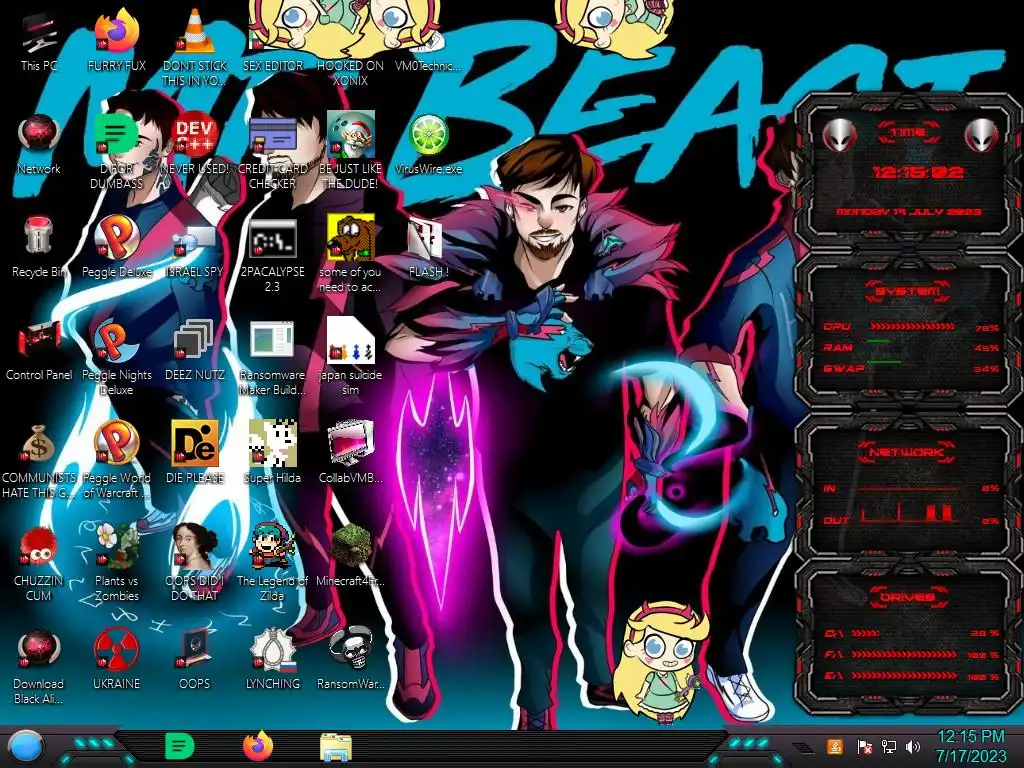Click the right alien head in TIME widget
The image size is (1024, 768).
982,136
